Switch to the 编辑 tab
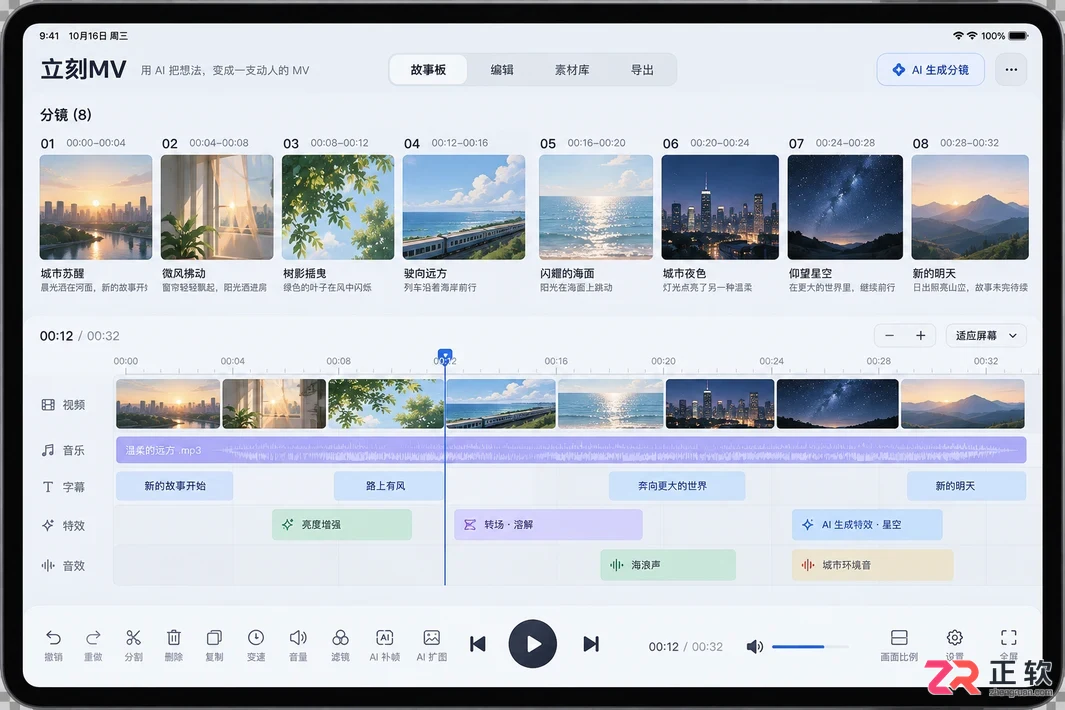This screenshot has height=710, width=1065. [502, 69]
